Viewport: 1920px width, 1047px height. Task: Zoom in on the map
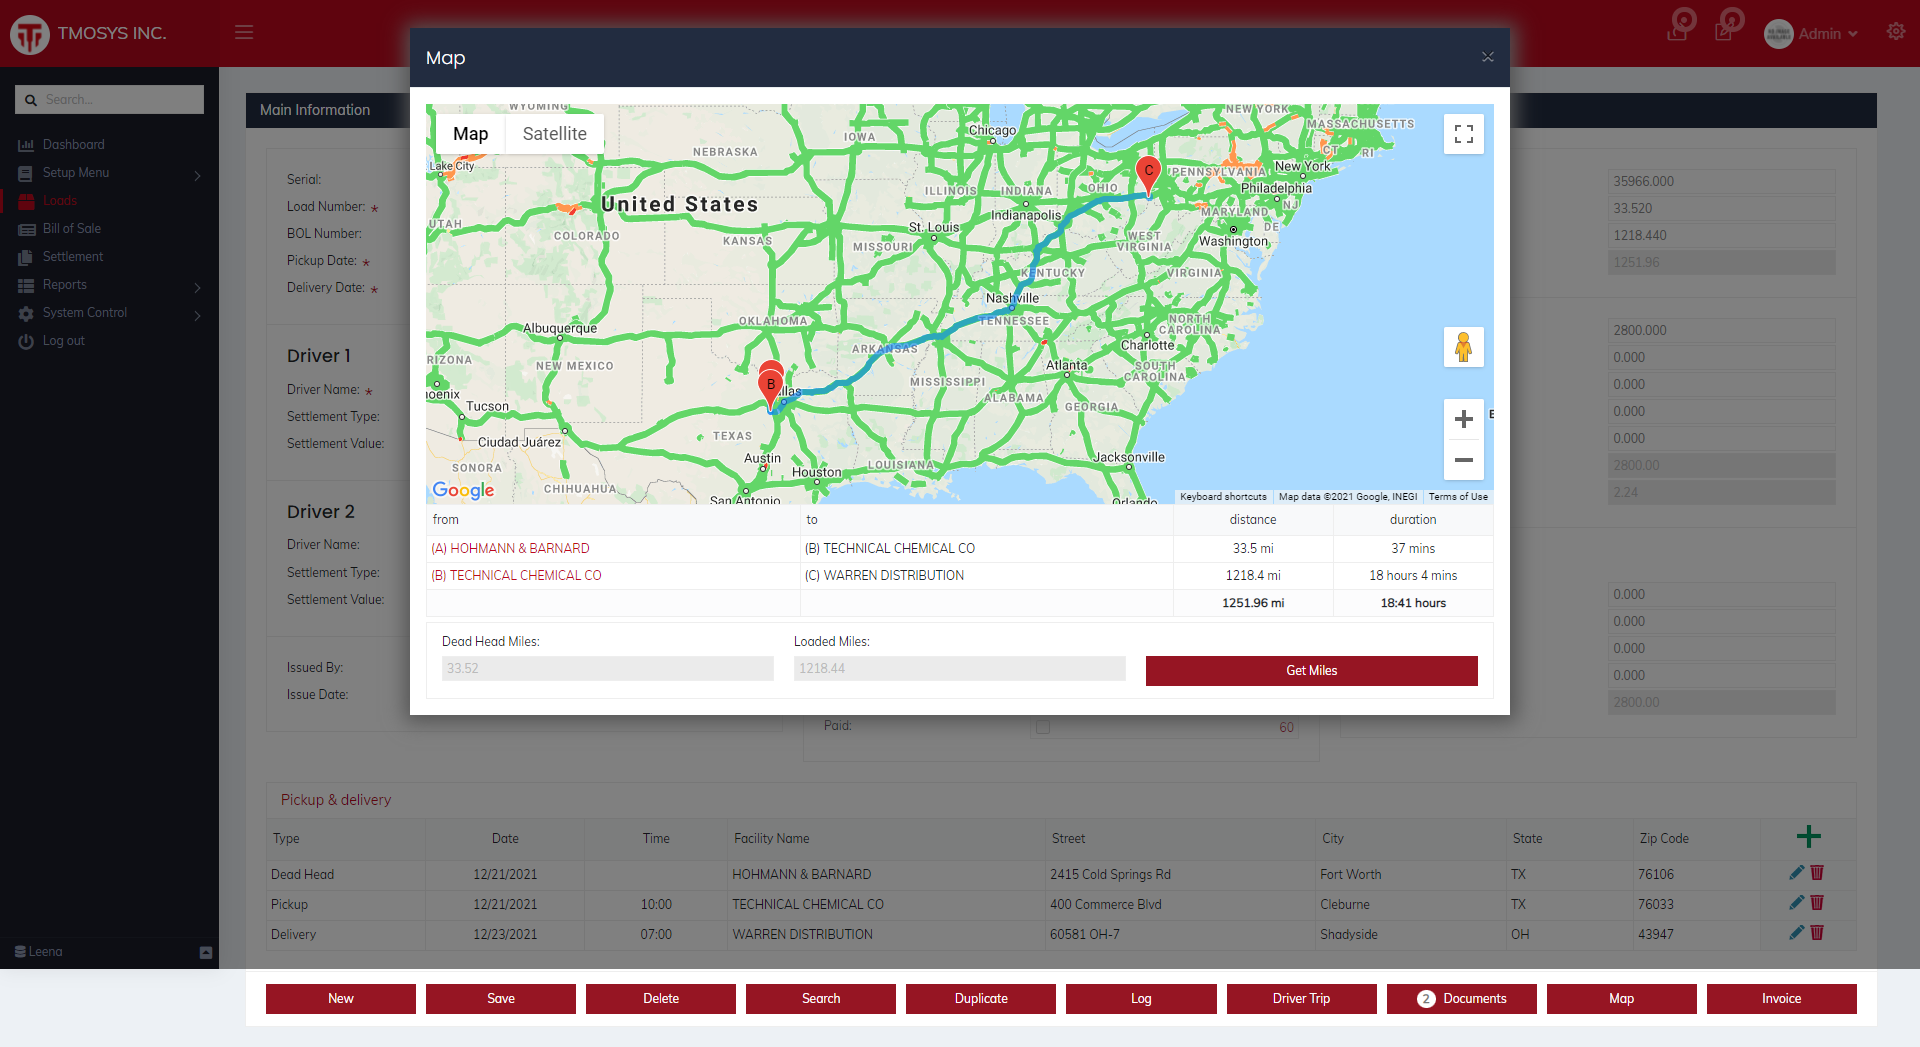pos(1464,419)
